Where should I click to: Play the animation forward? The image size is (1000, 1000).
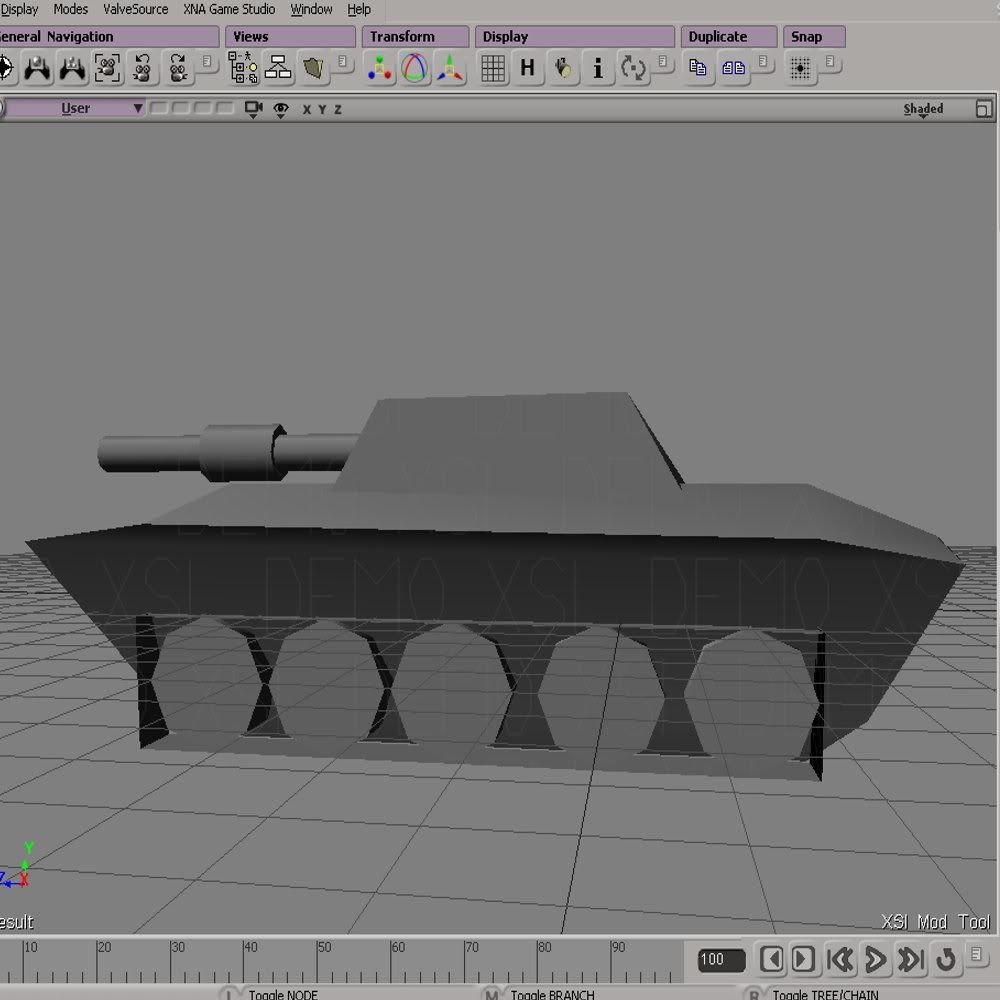tap(875, 959)
